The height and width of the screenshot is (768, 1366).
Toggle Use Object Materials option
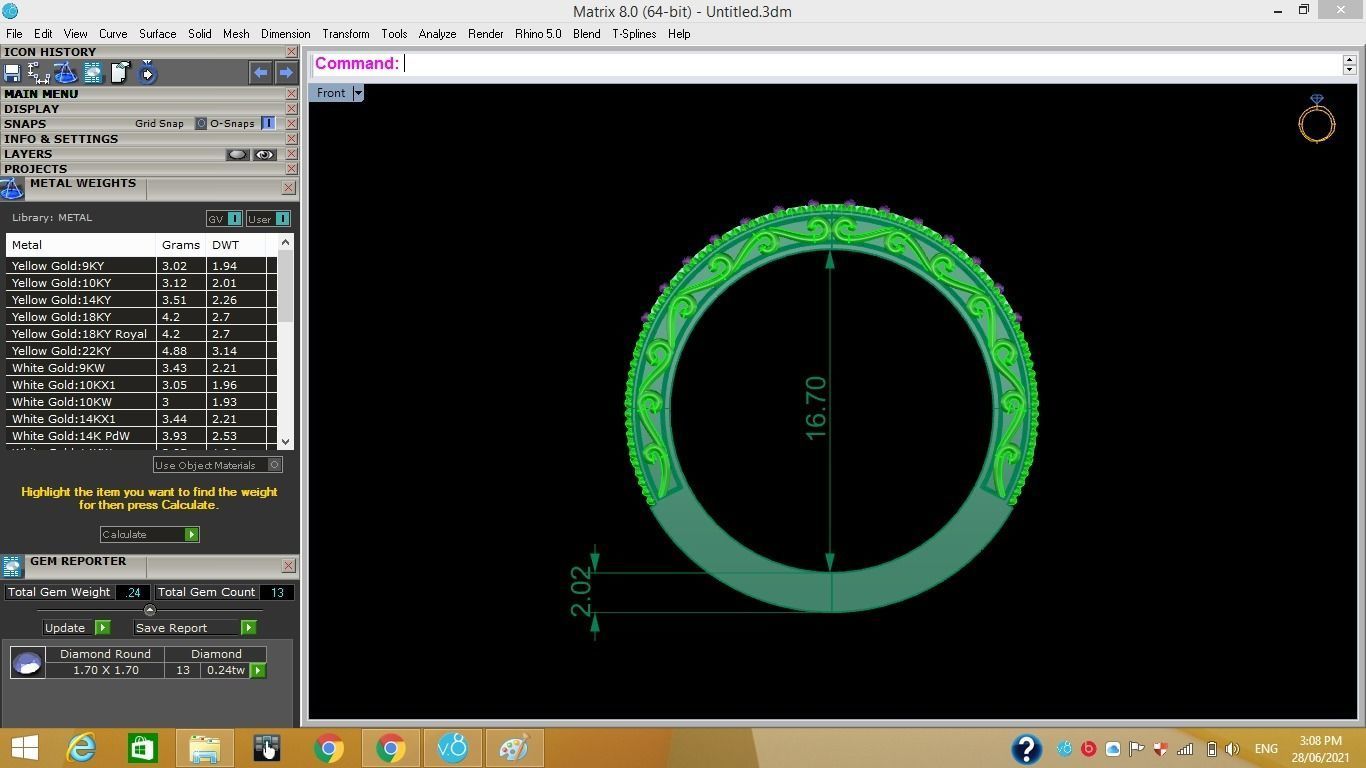tap(275, 465)
